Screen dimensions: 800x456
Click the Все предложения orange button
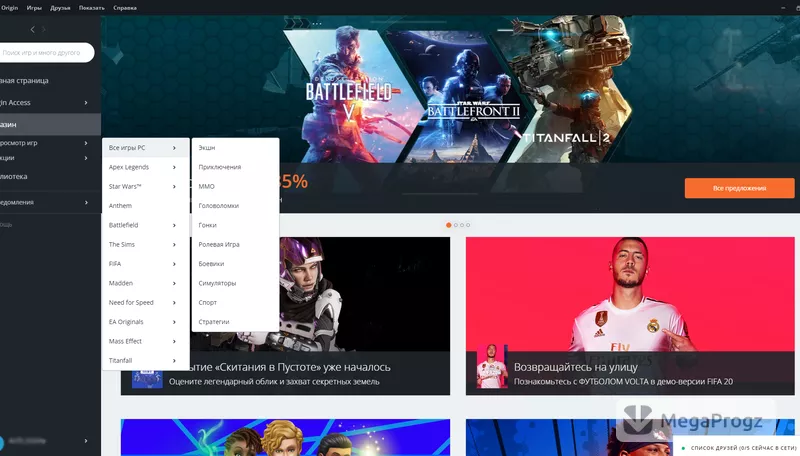tap(739, 188)
